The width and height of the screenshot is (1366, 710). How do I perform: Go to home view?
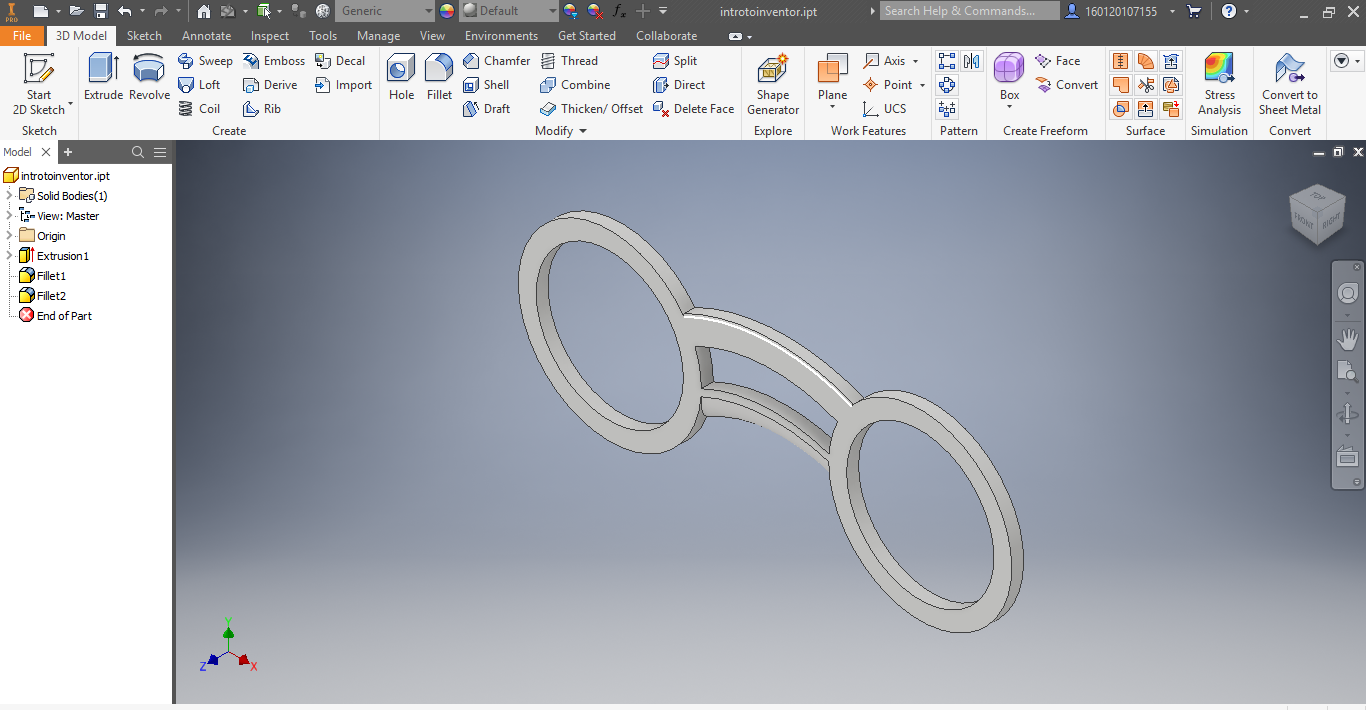204,11
